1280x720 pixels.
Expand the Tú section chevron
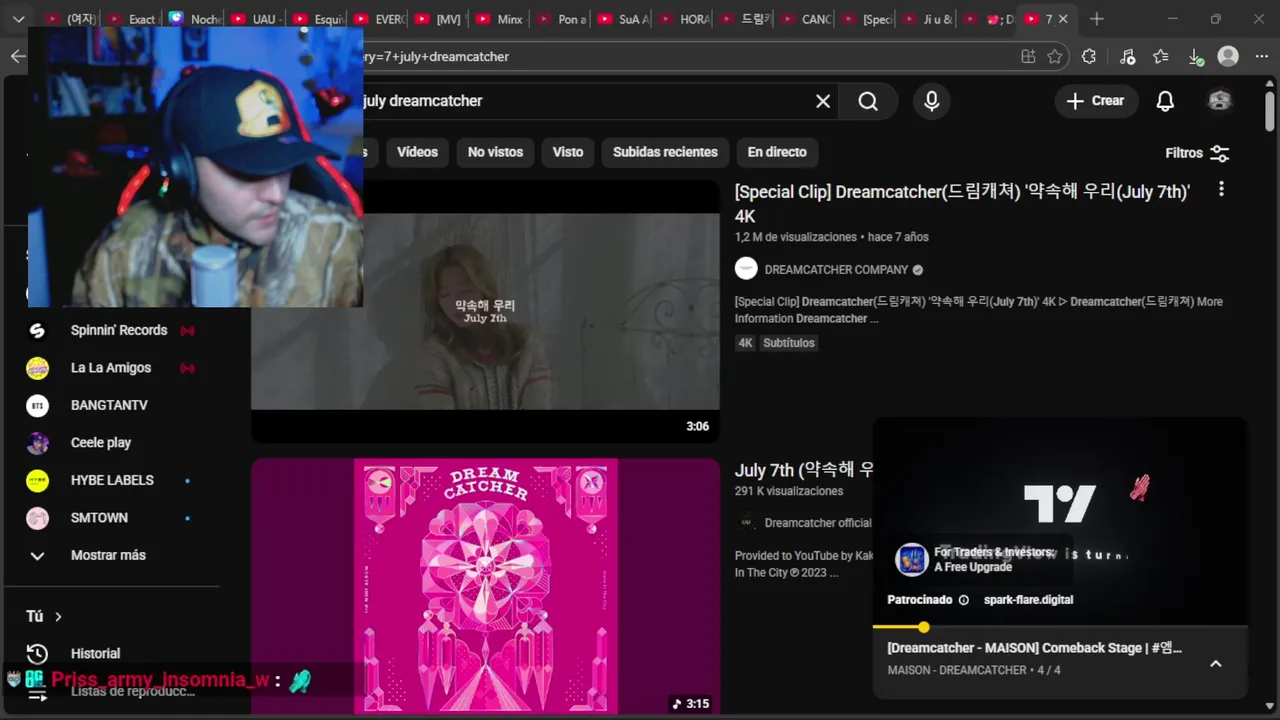[58, 617]
